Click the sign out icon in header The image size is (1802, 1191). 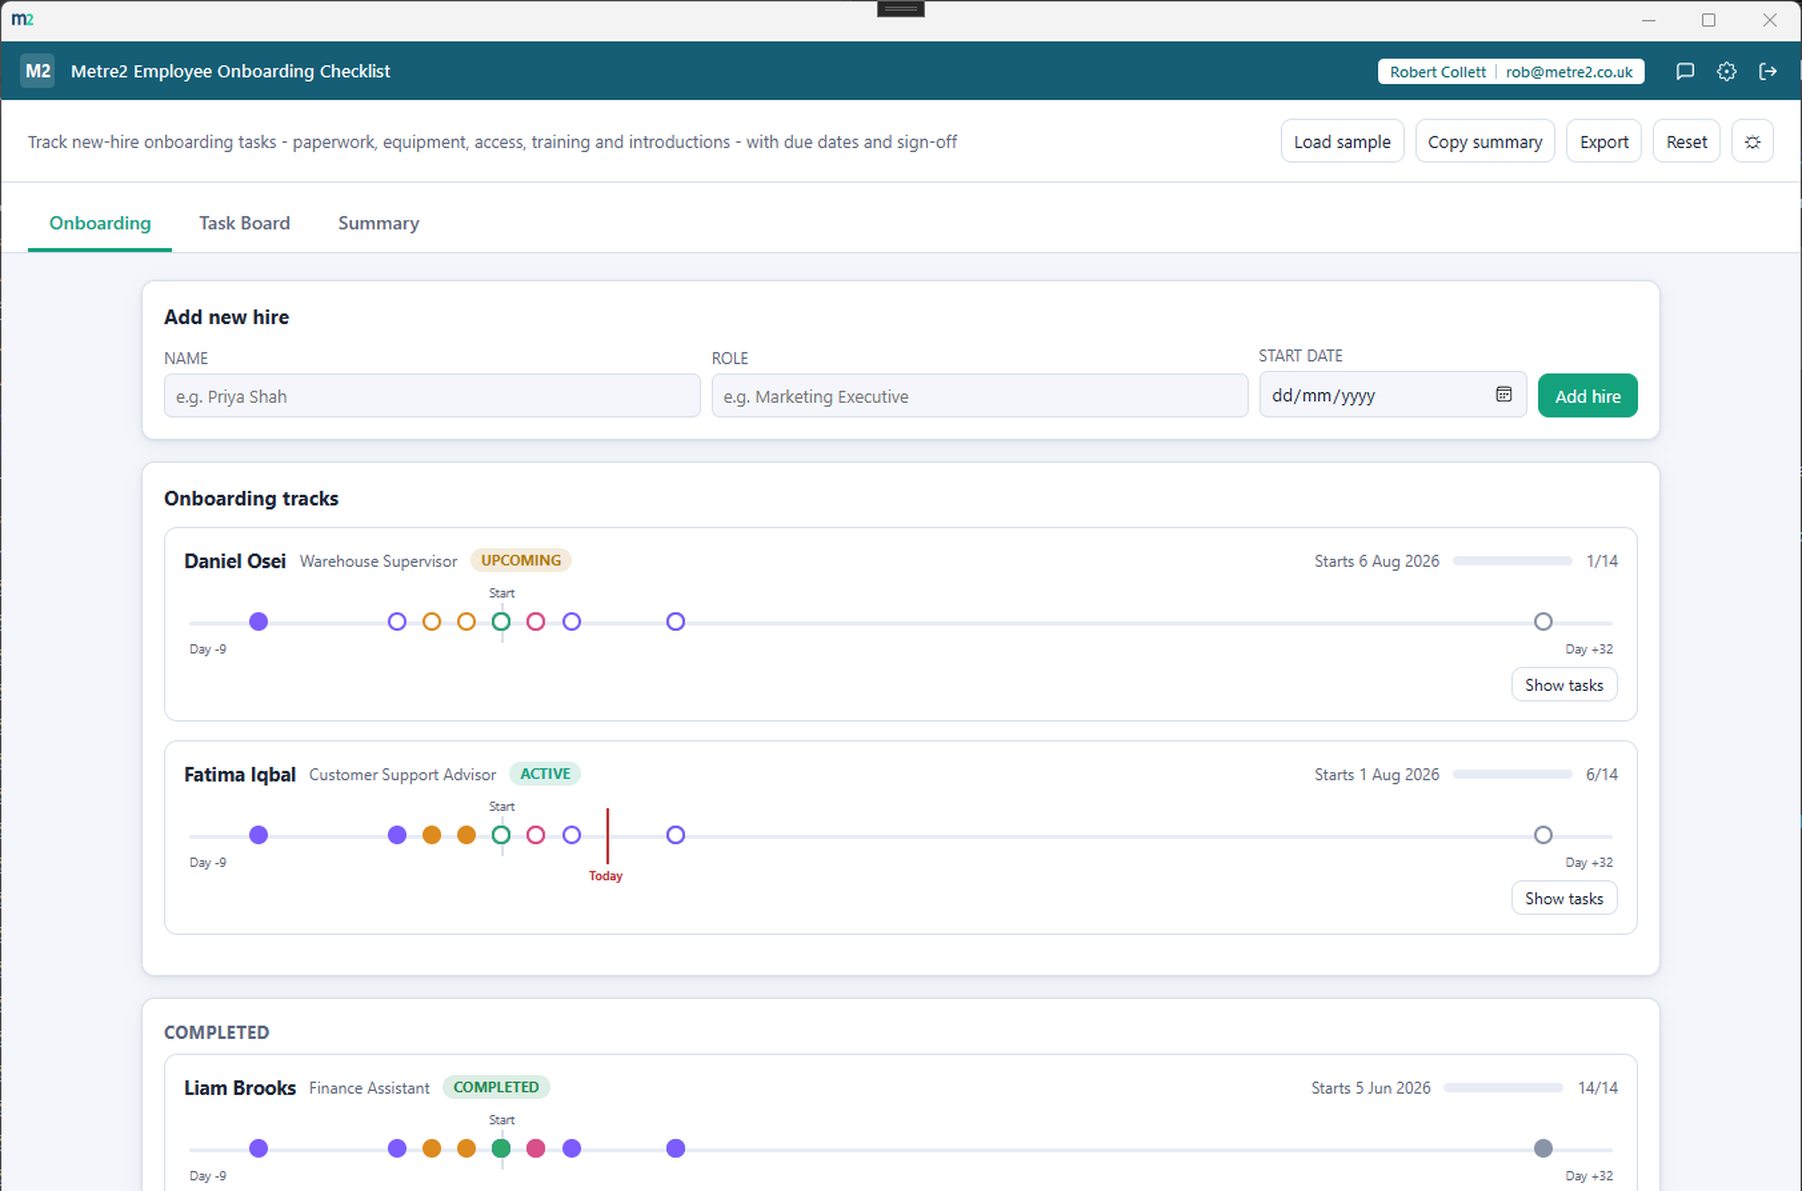[x=1768, y=71]
